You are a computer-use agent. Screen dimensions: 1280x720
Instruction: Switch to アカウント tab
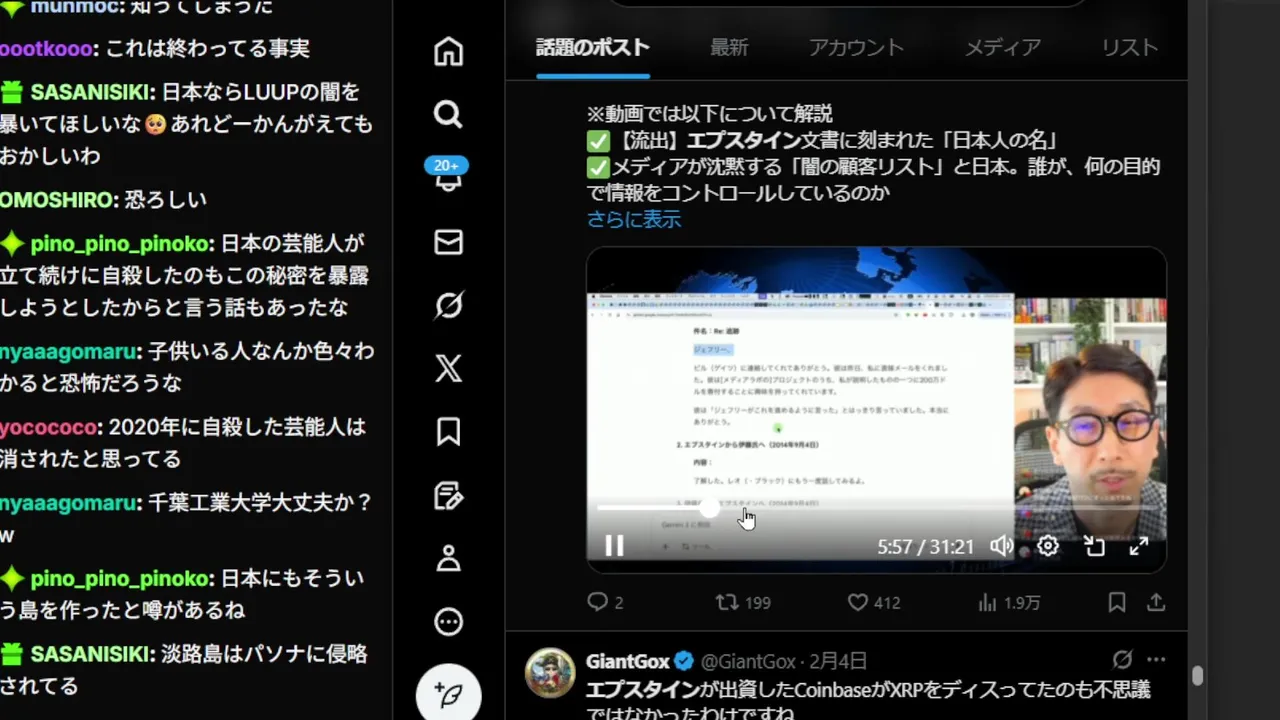tap(856, 47)
